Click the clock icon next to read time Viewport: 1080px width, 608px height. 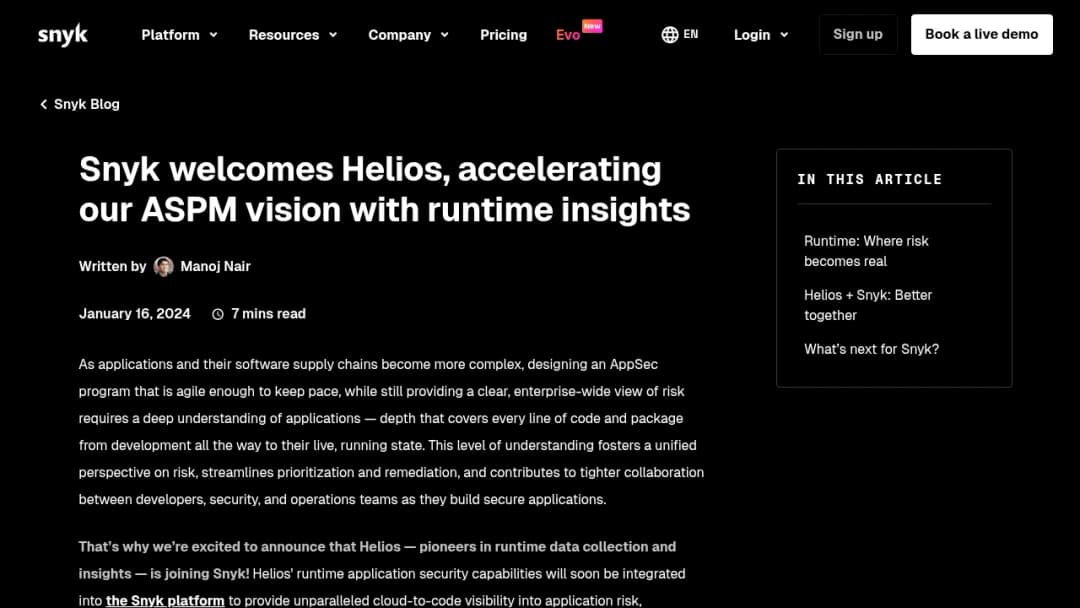tap(218, 314)
